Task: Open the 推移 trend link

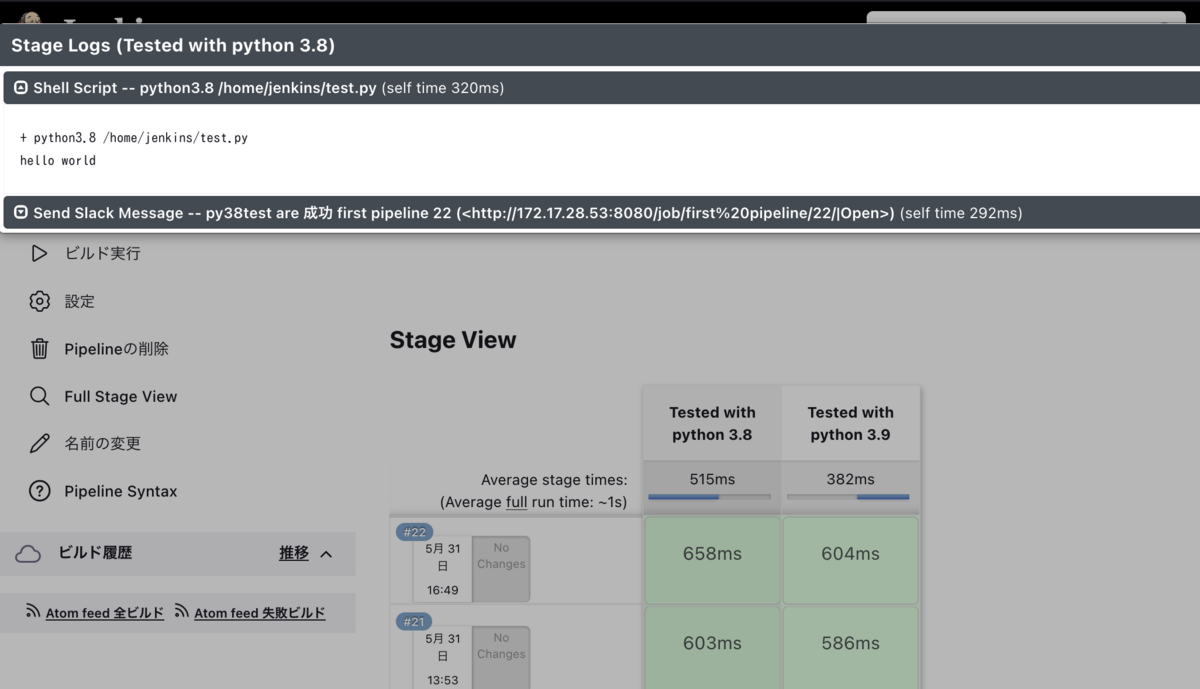Action: tap(294, 553)
